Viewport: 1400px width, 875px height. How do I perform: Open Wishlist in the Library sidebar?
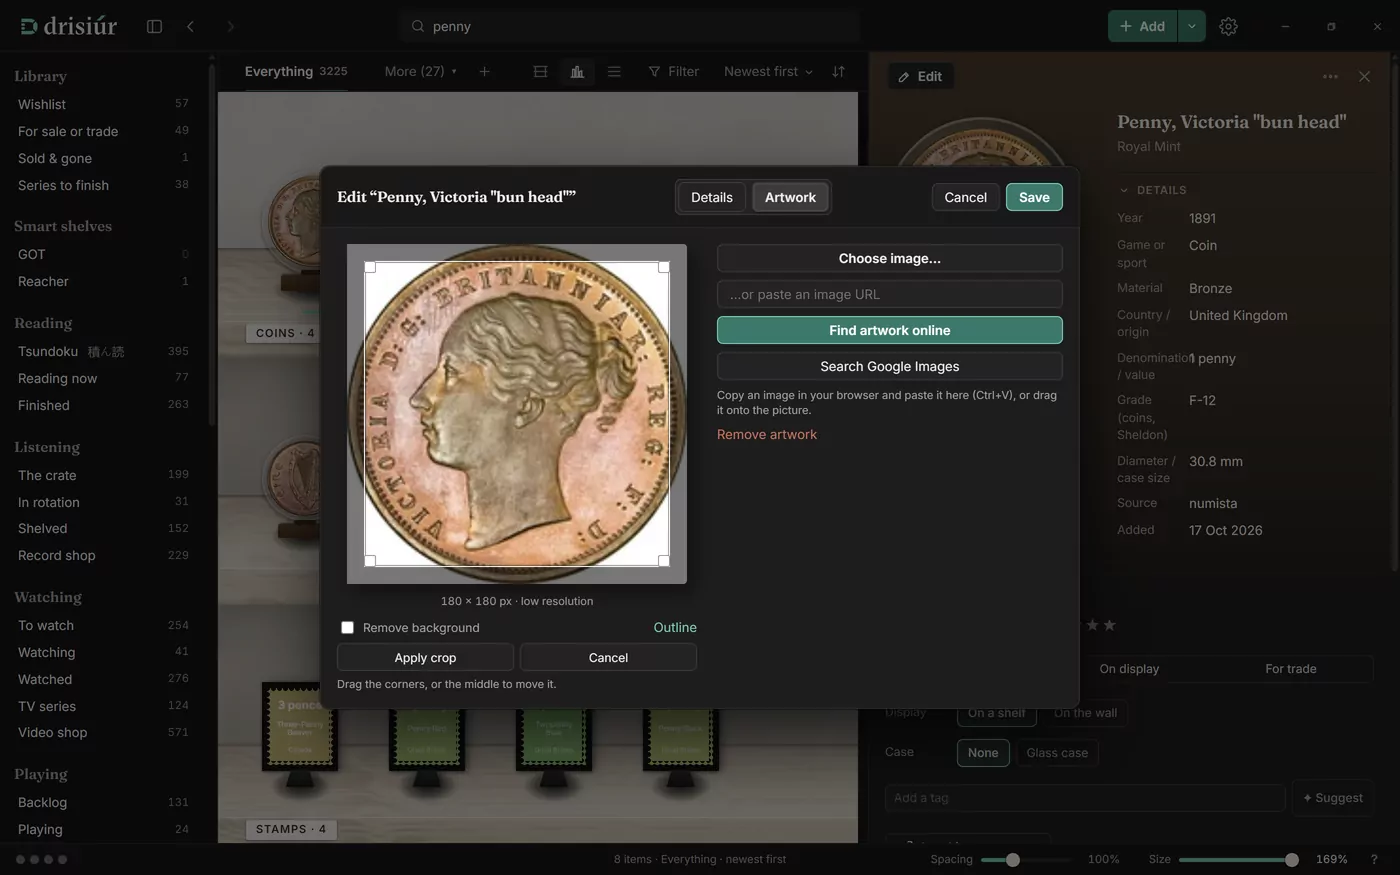pyautogui.click(x=103, y=104)
